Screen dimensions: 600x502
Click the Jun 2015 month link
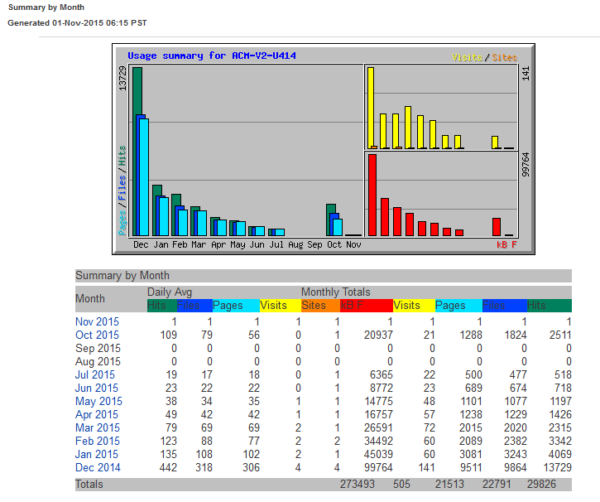[x=97, y=388]
